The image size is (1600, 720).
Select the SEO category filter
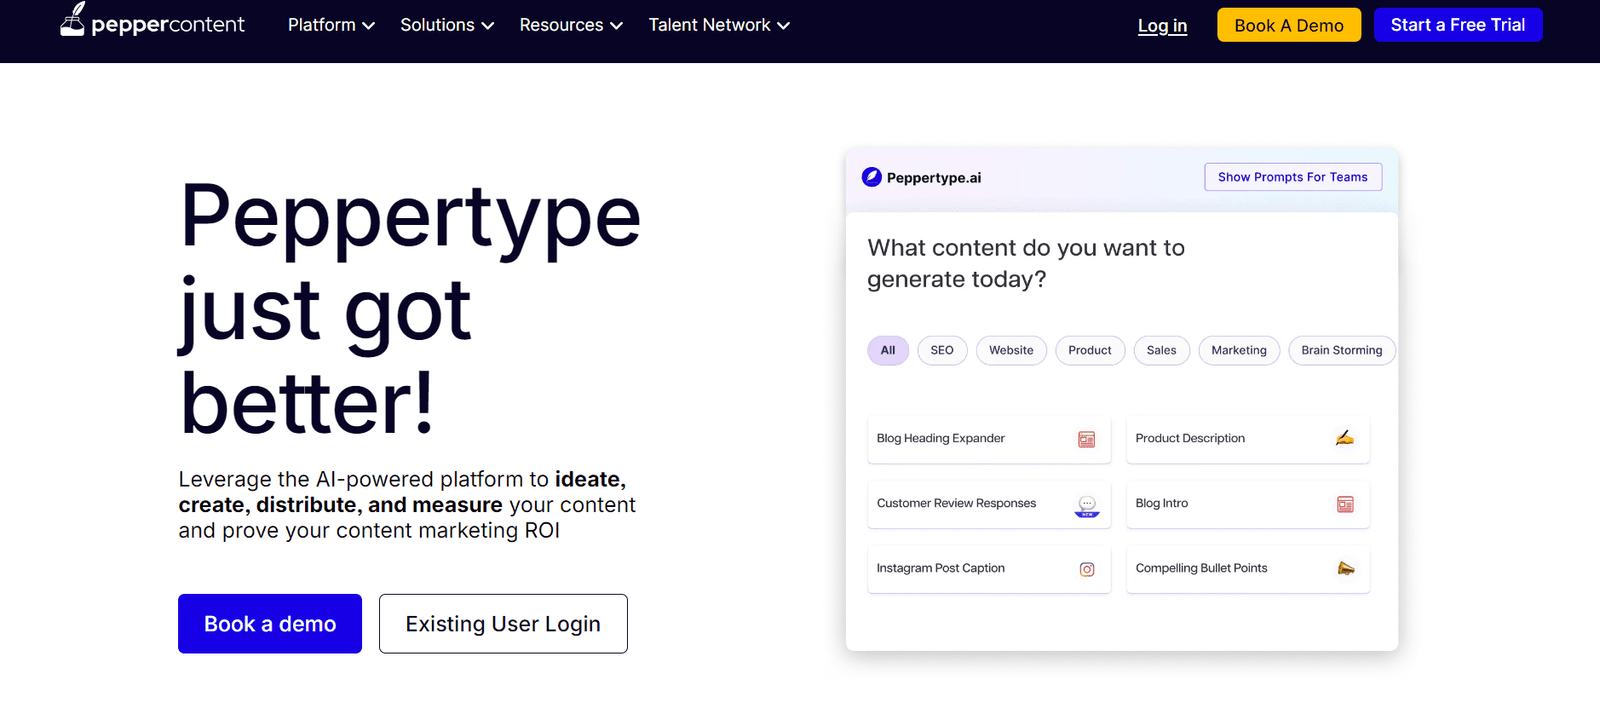tap(942, 350)
